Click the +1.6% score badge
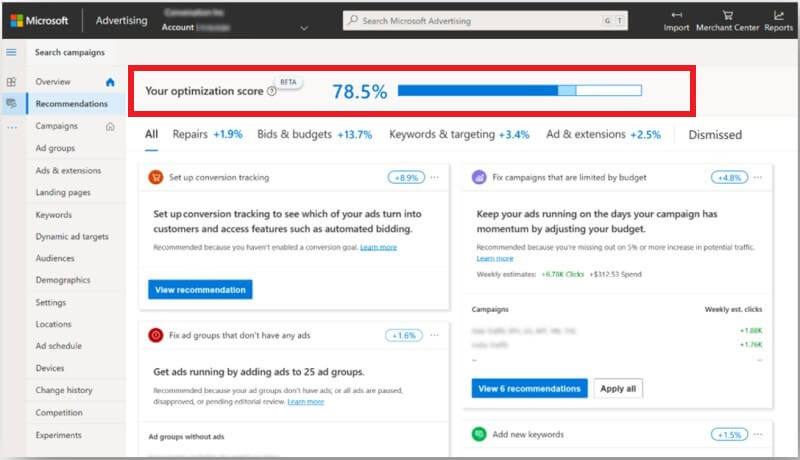The width and height of the screenshot is (800, 460). click(x=404, y=335)
